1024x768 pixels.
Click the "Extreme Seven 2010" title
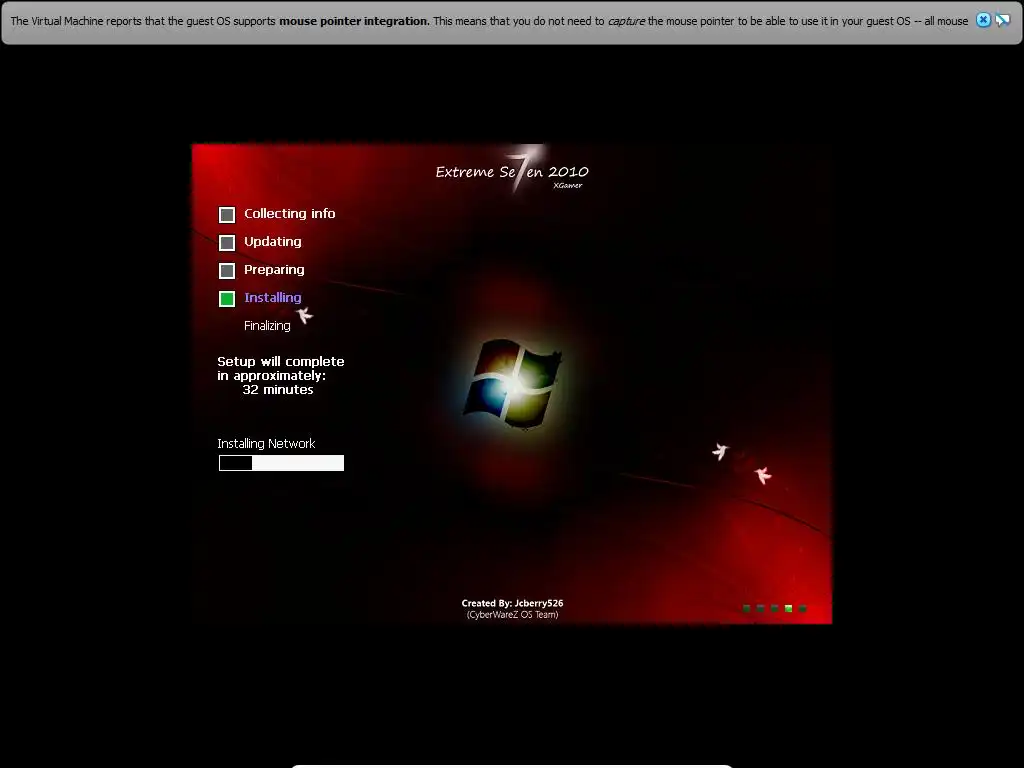(x=512, y=172)
